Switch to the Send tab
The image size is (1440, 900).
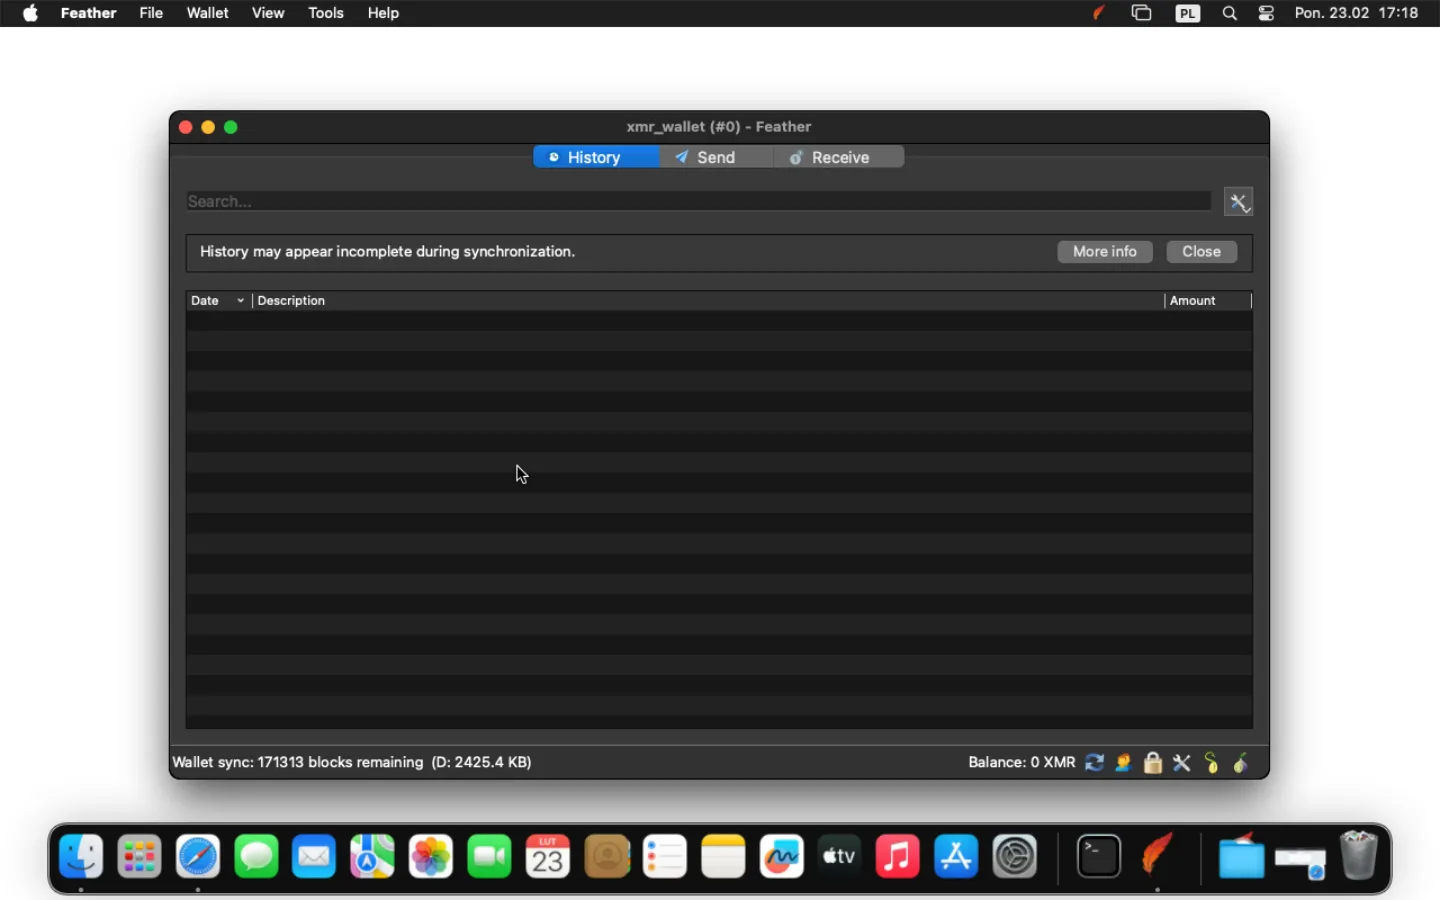(x=716, y=157)
